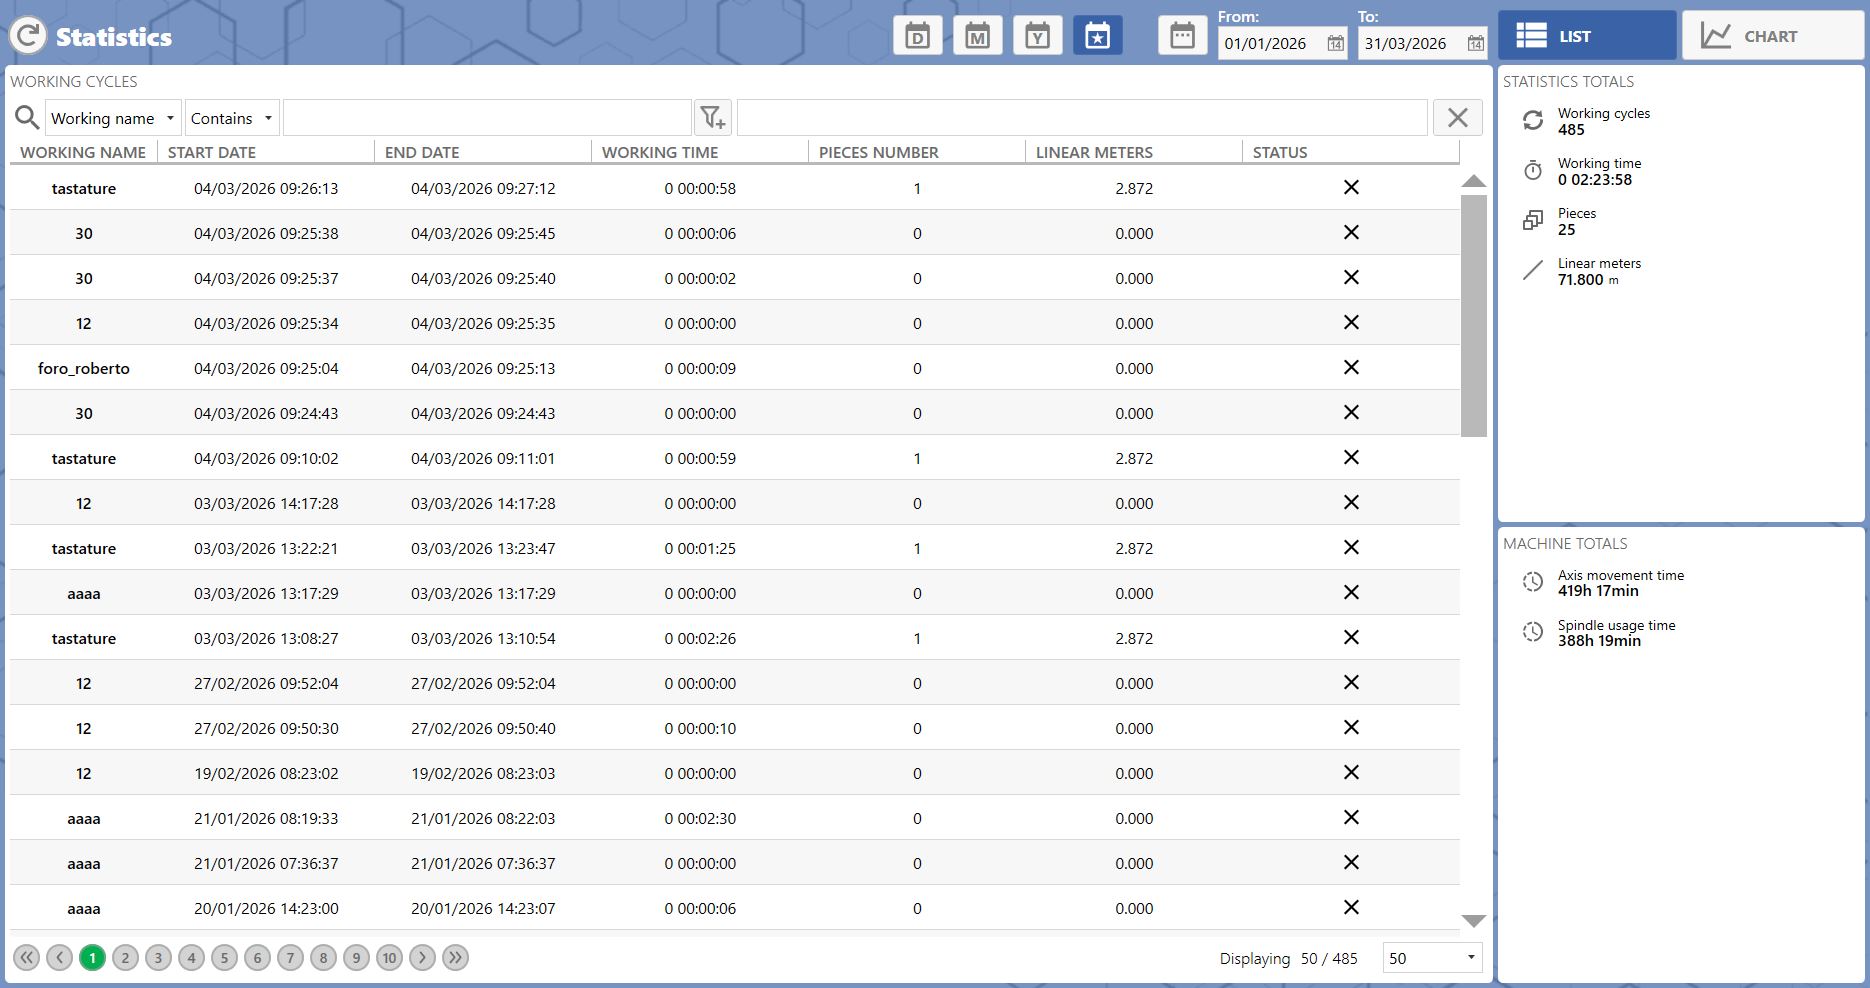This screenshot has height=988, width=1870.
Task: Open the page size dropdown showing 50
Action: pos(1432,958)
